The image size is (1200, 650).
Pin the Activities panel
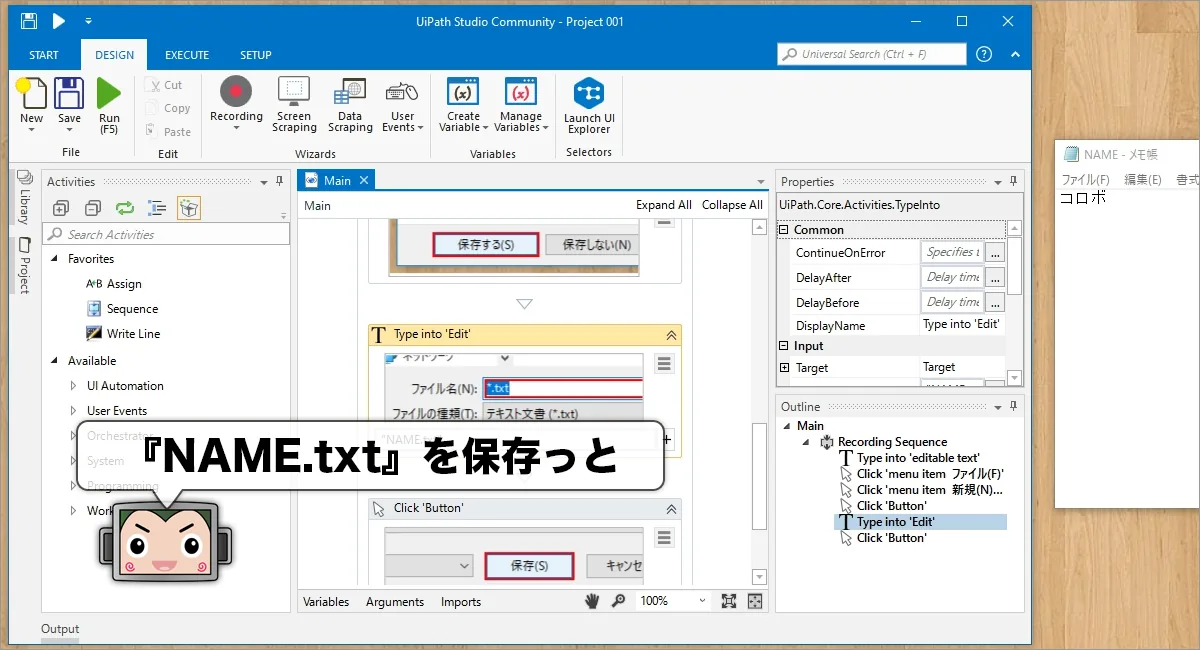[x=279, y=181]
